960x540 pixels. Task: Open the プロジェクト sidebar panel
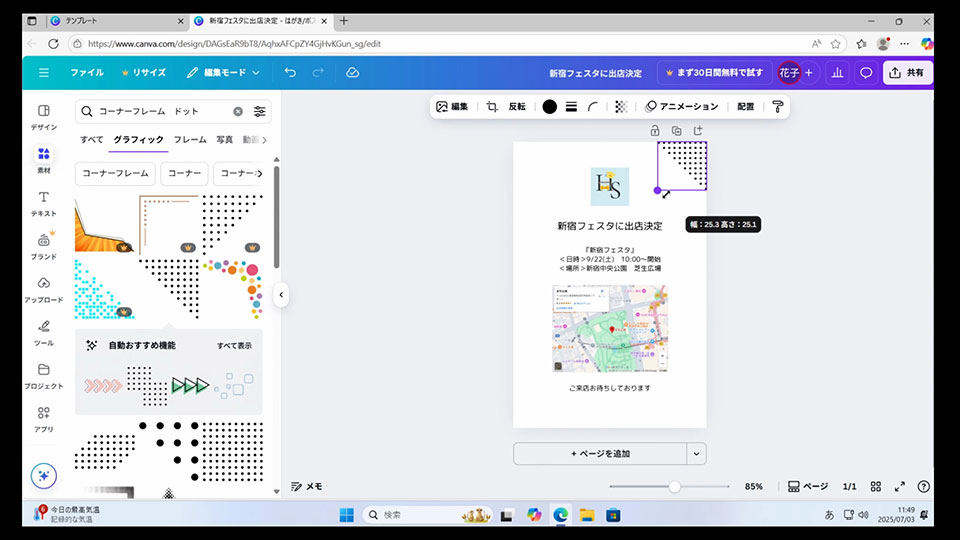[43, 376]
